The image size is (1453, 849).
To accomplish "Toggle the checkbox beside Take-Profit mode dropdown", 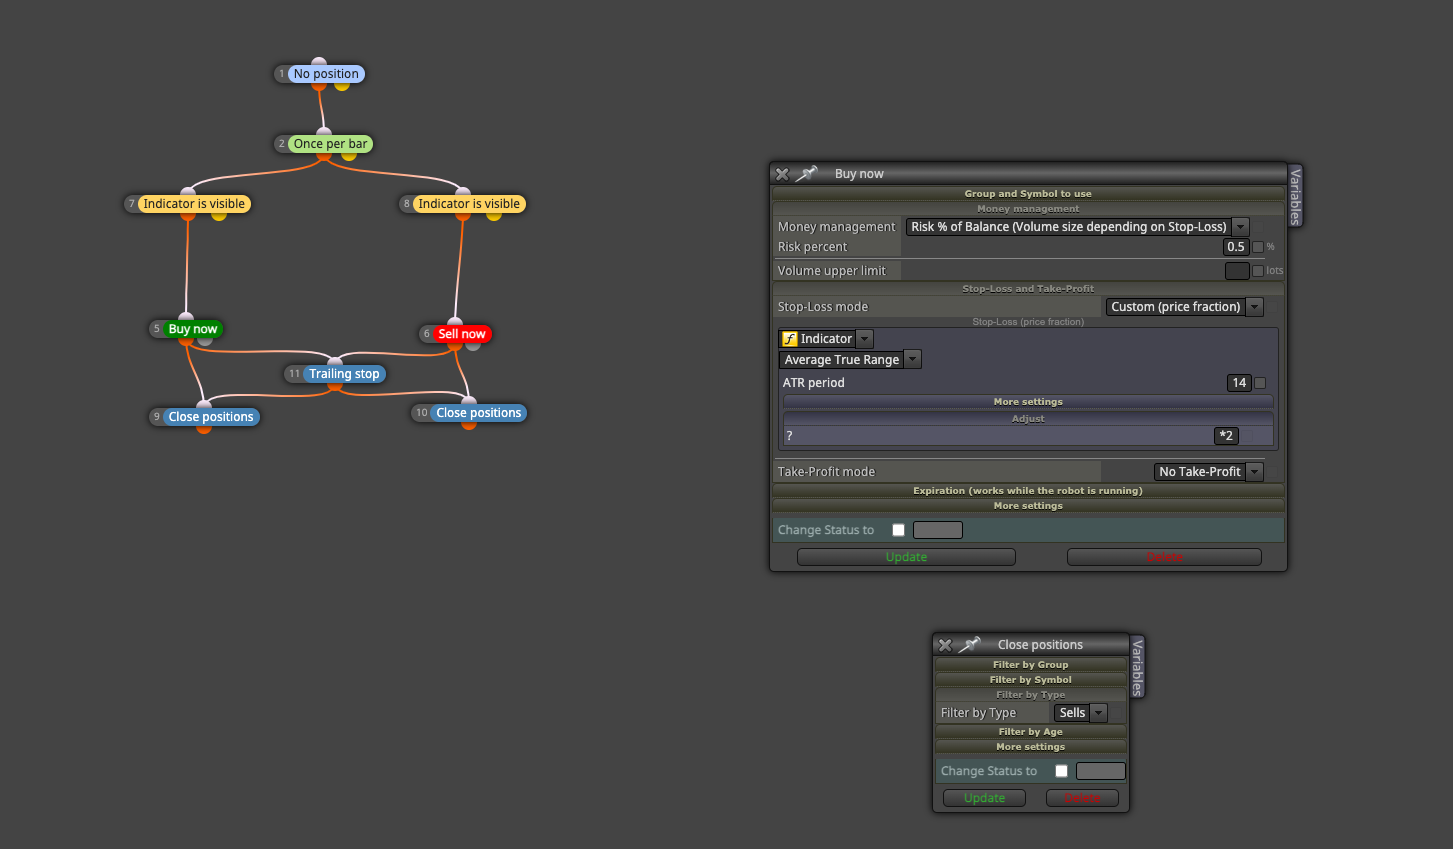I will tap(1272, 472).
